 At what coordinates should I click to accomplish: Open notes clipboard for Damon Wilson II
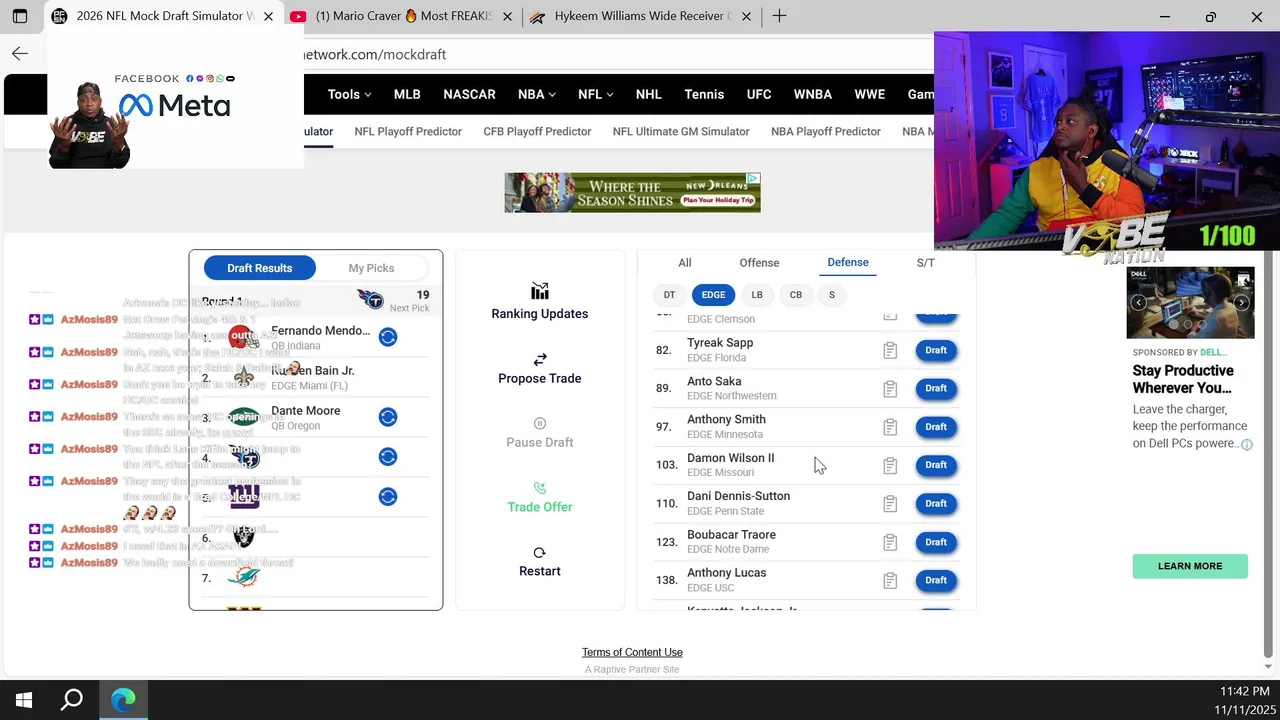point(890,465)
